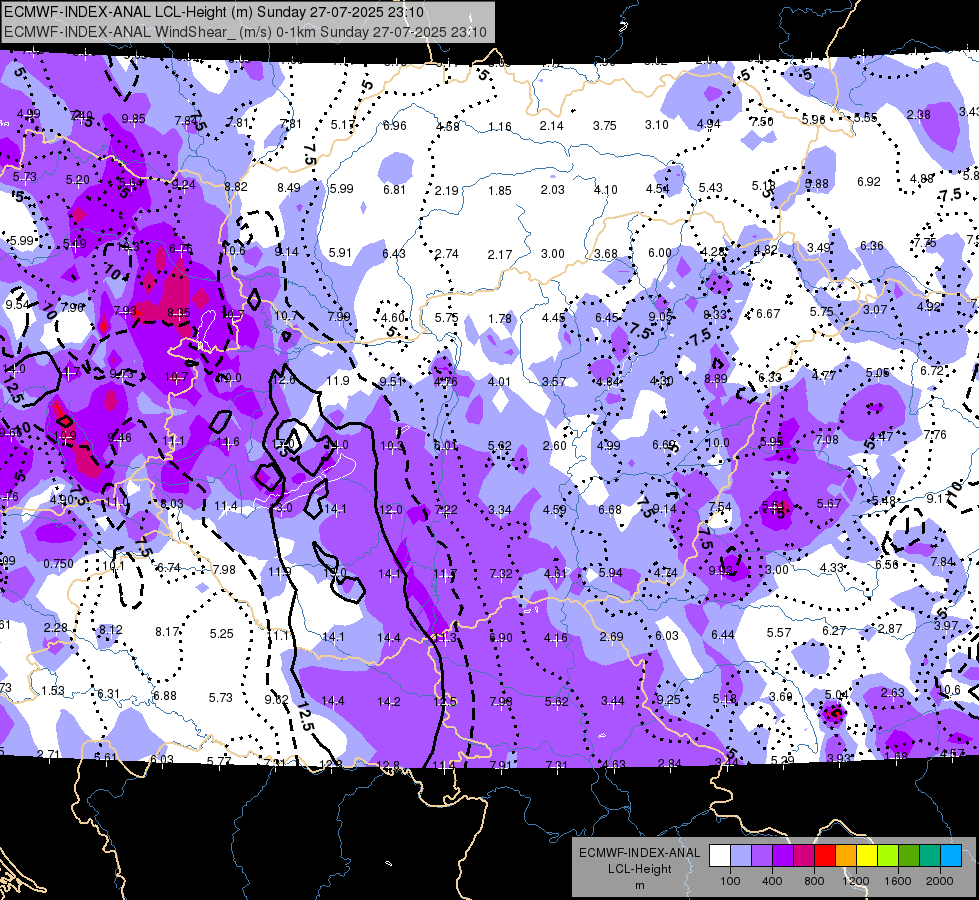Click the wind shear value 0.750

tap(58, 563)
